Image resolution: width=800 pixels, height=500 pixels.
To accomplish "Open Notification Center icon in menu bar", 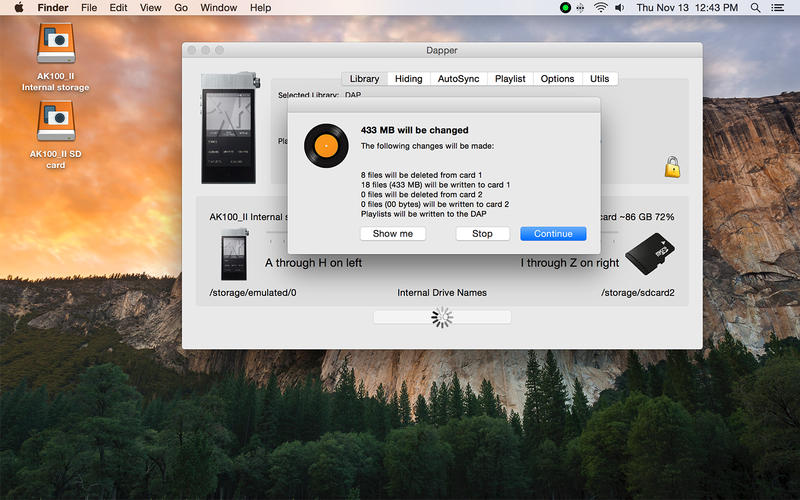I will coord(778,8).
